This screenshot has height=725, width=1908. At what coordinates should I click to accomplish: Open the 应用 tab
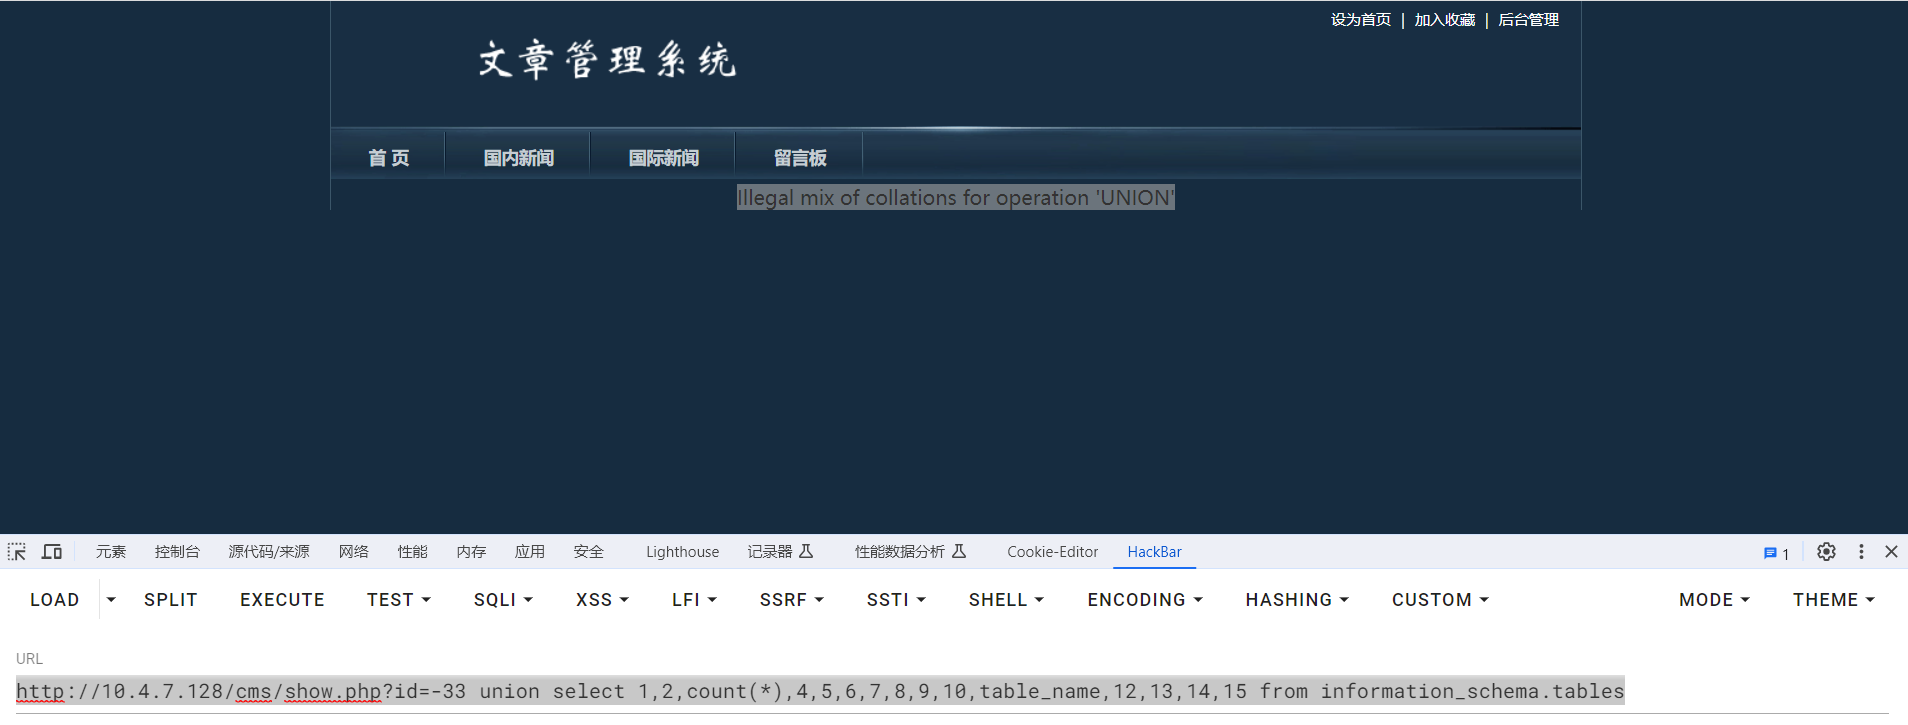point(530,552)
